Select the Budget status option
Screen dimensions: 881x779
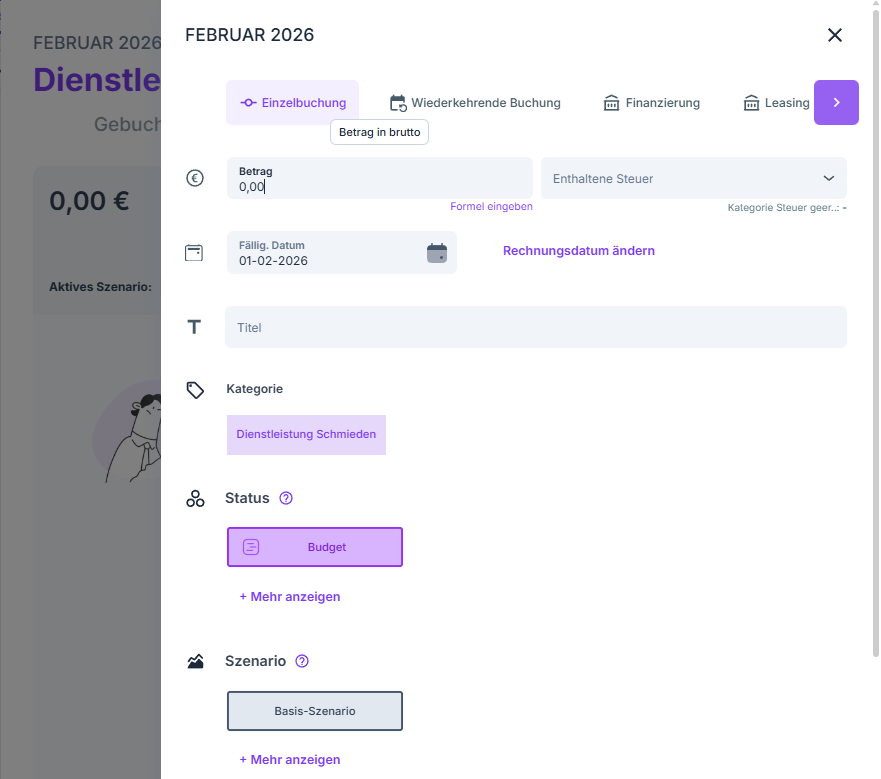(315, 547)
